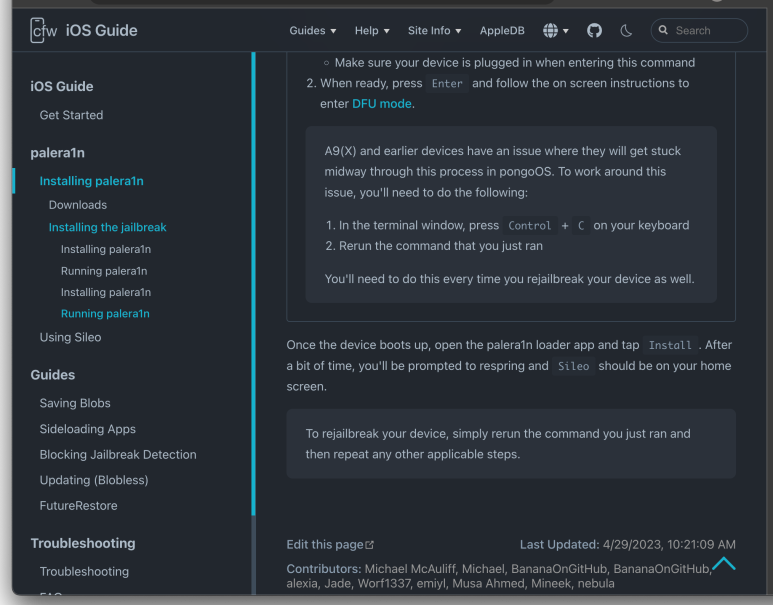Open the GitHub repository icon
This screenshot has width=773, height=605.
coord(594,31)
